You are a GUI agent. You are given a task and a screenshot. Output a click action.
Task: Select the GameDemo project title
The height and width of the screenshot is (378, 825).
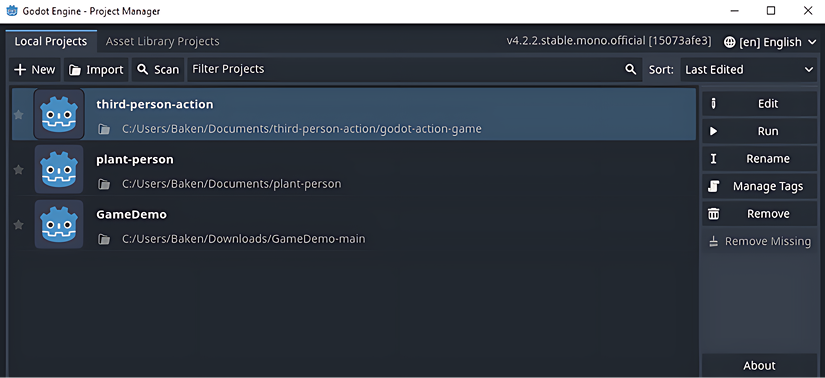point(132,215)
